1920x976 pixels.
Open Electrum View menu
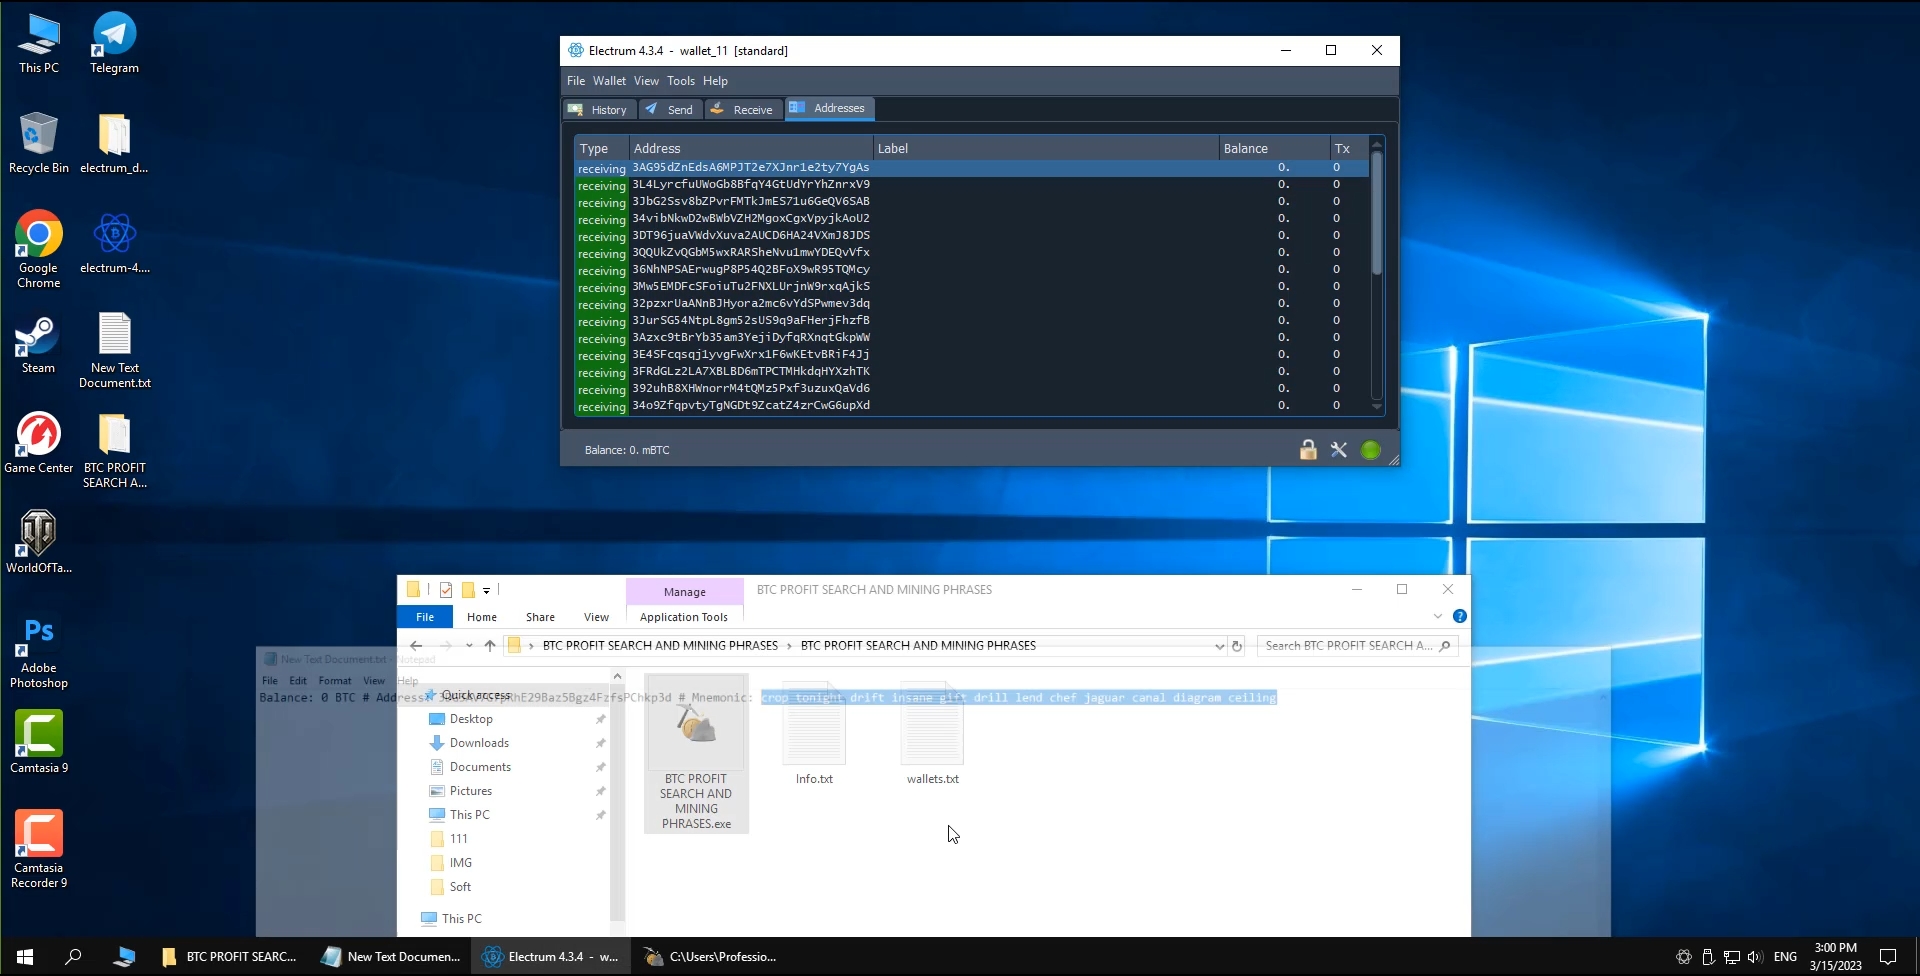coord(646,81)
